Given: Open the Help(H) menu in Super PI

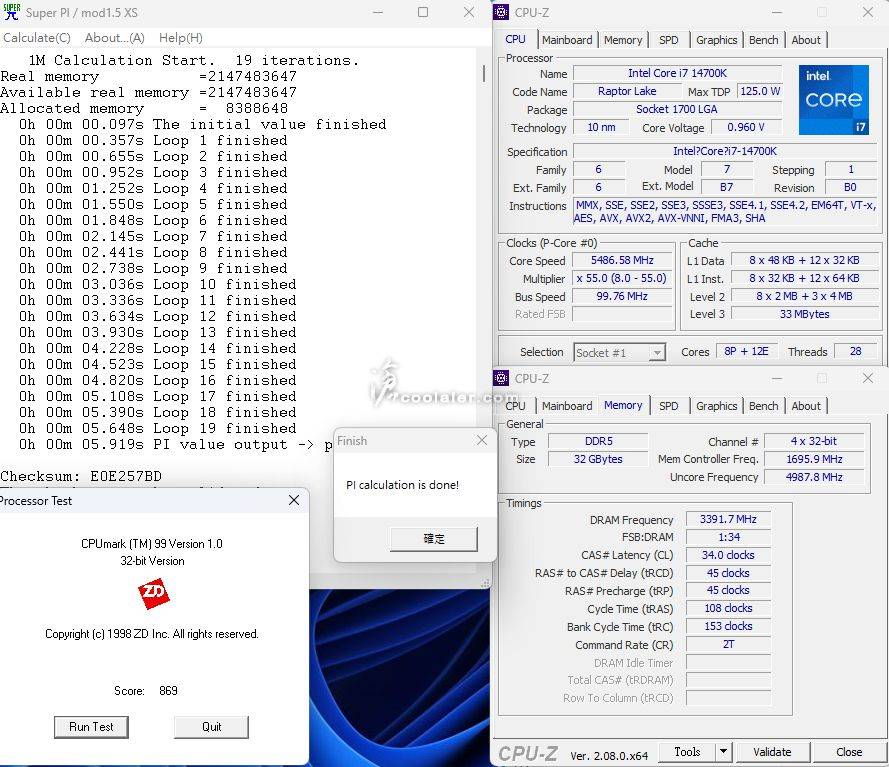Looking at the screenshot, I should [x=180, y=38].
